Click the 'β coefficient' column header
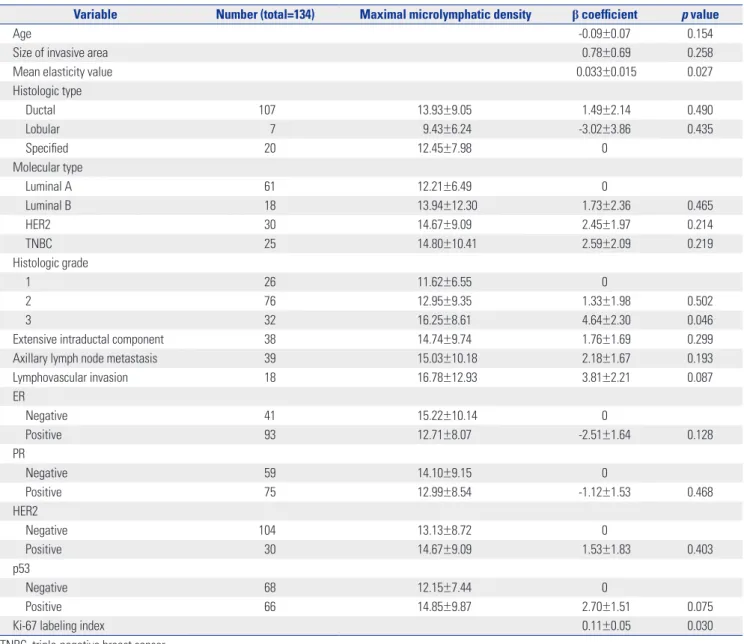Screen dimensions: 744x644 pyautogui.click(x=605, y=14)
